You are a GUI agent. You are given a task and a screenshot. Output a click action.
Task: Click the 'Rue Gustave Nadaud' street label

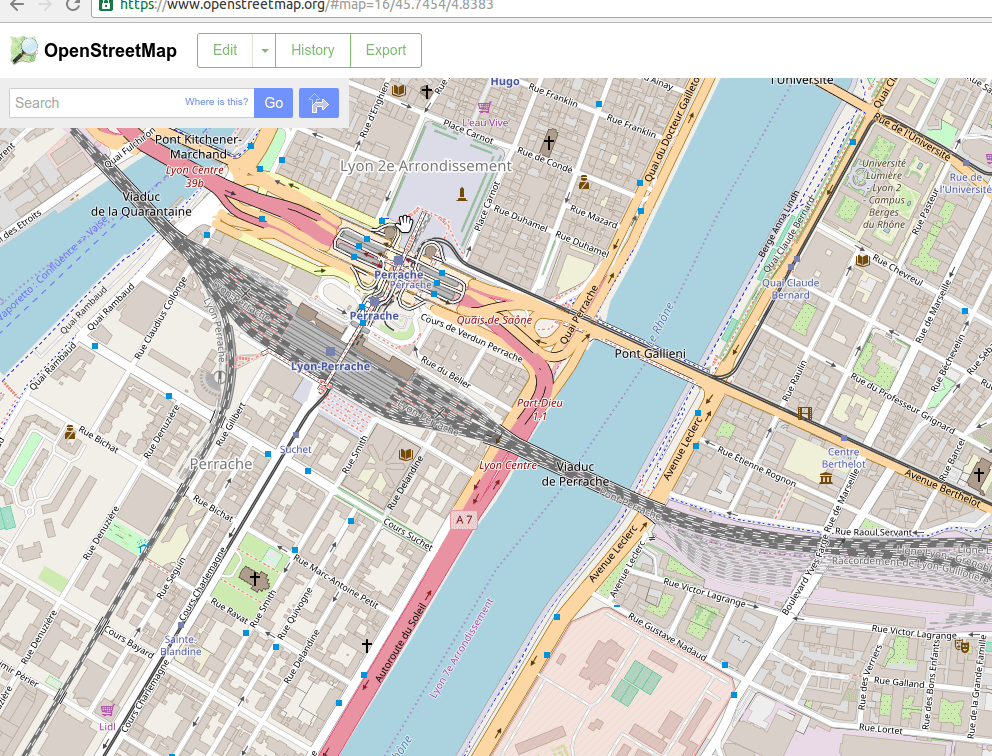point(667,637)
